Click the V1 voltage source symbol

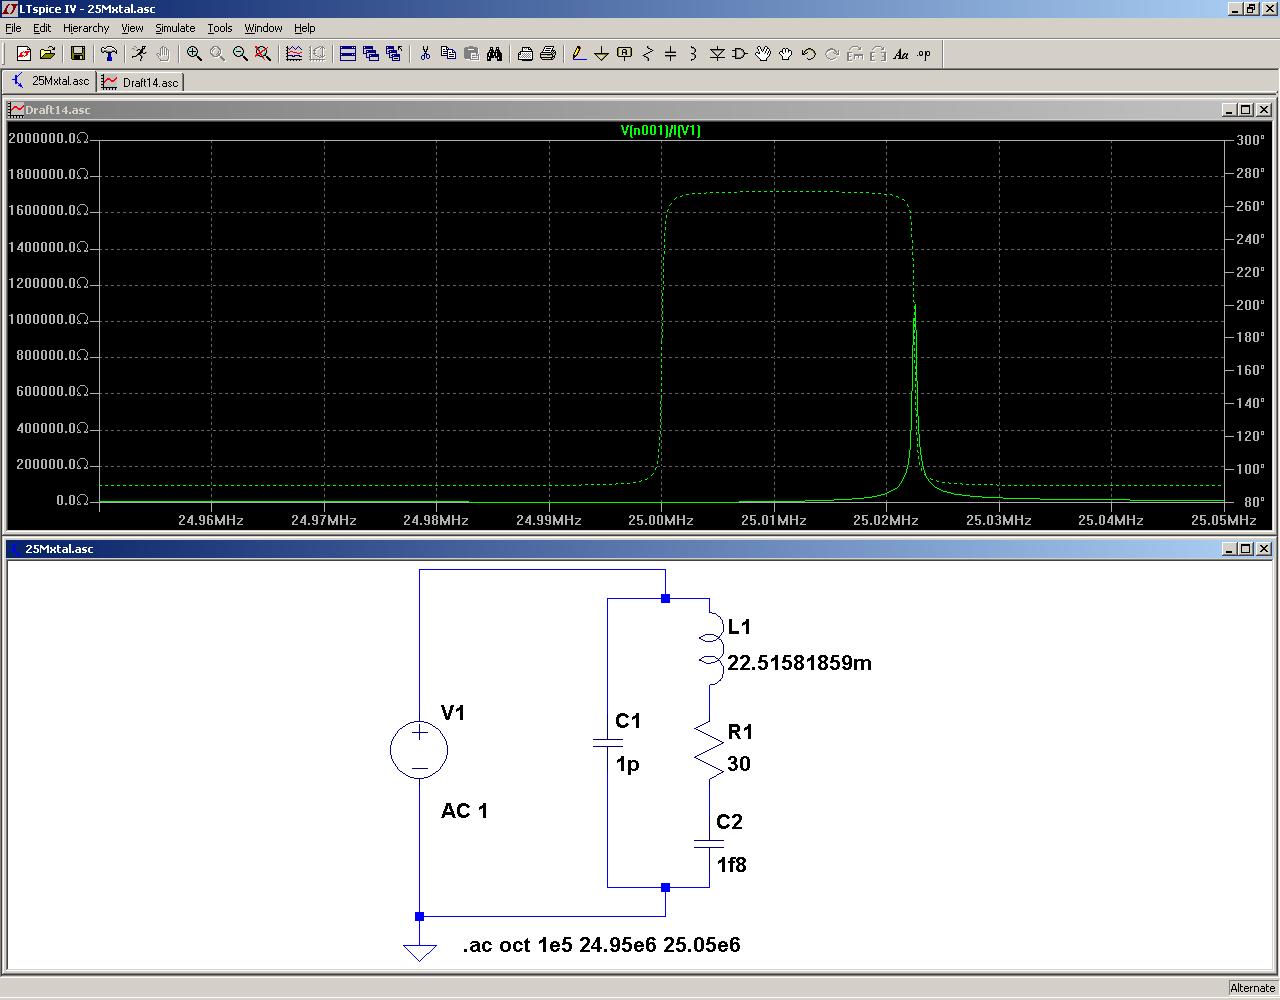click(419, 749)
